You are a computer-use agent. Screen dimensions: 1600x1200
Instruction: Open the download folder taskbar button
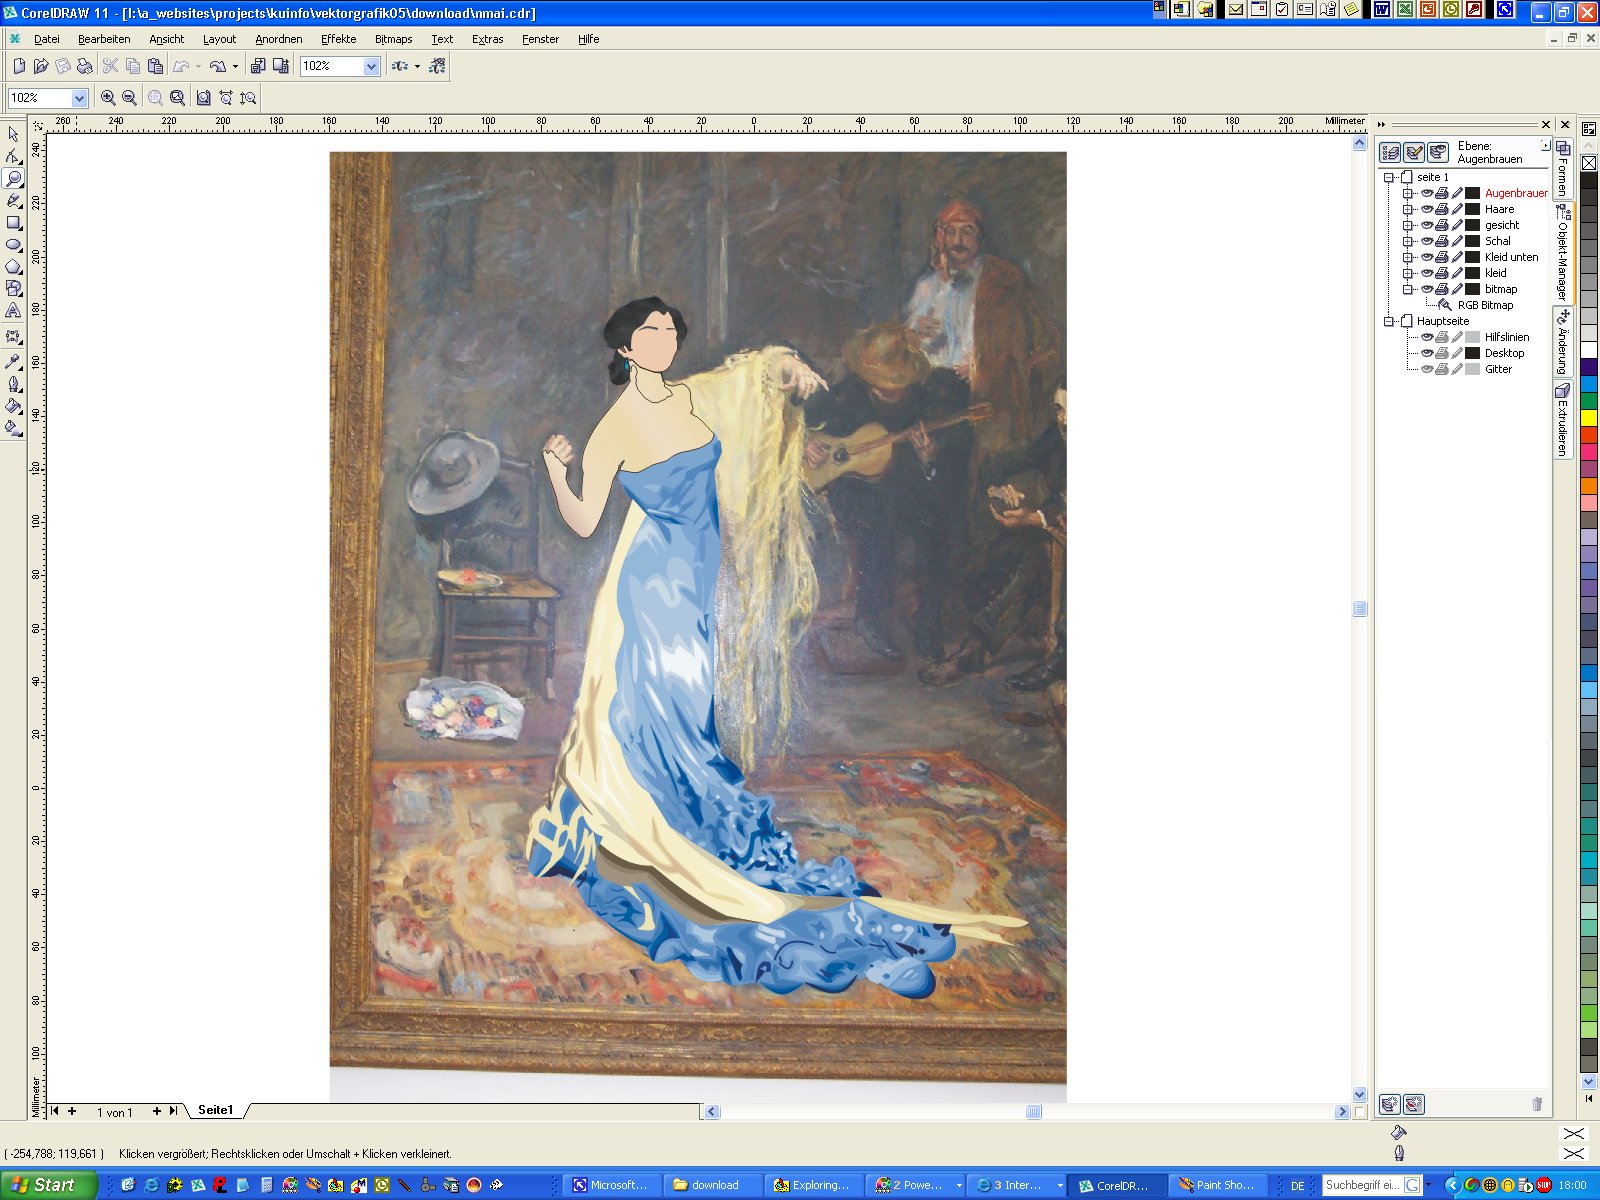point(713,1185)
